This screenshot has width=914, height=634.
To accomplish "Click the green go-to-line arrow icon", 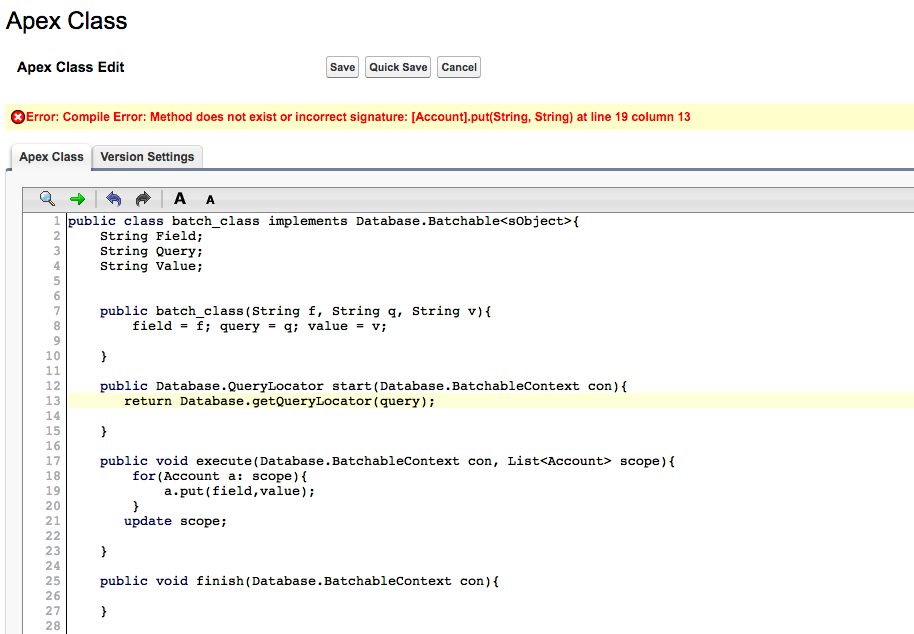I will tap(78, 199).
